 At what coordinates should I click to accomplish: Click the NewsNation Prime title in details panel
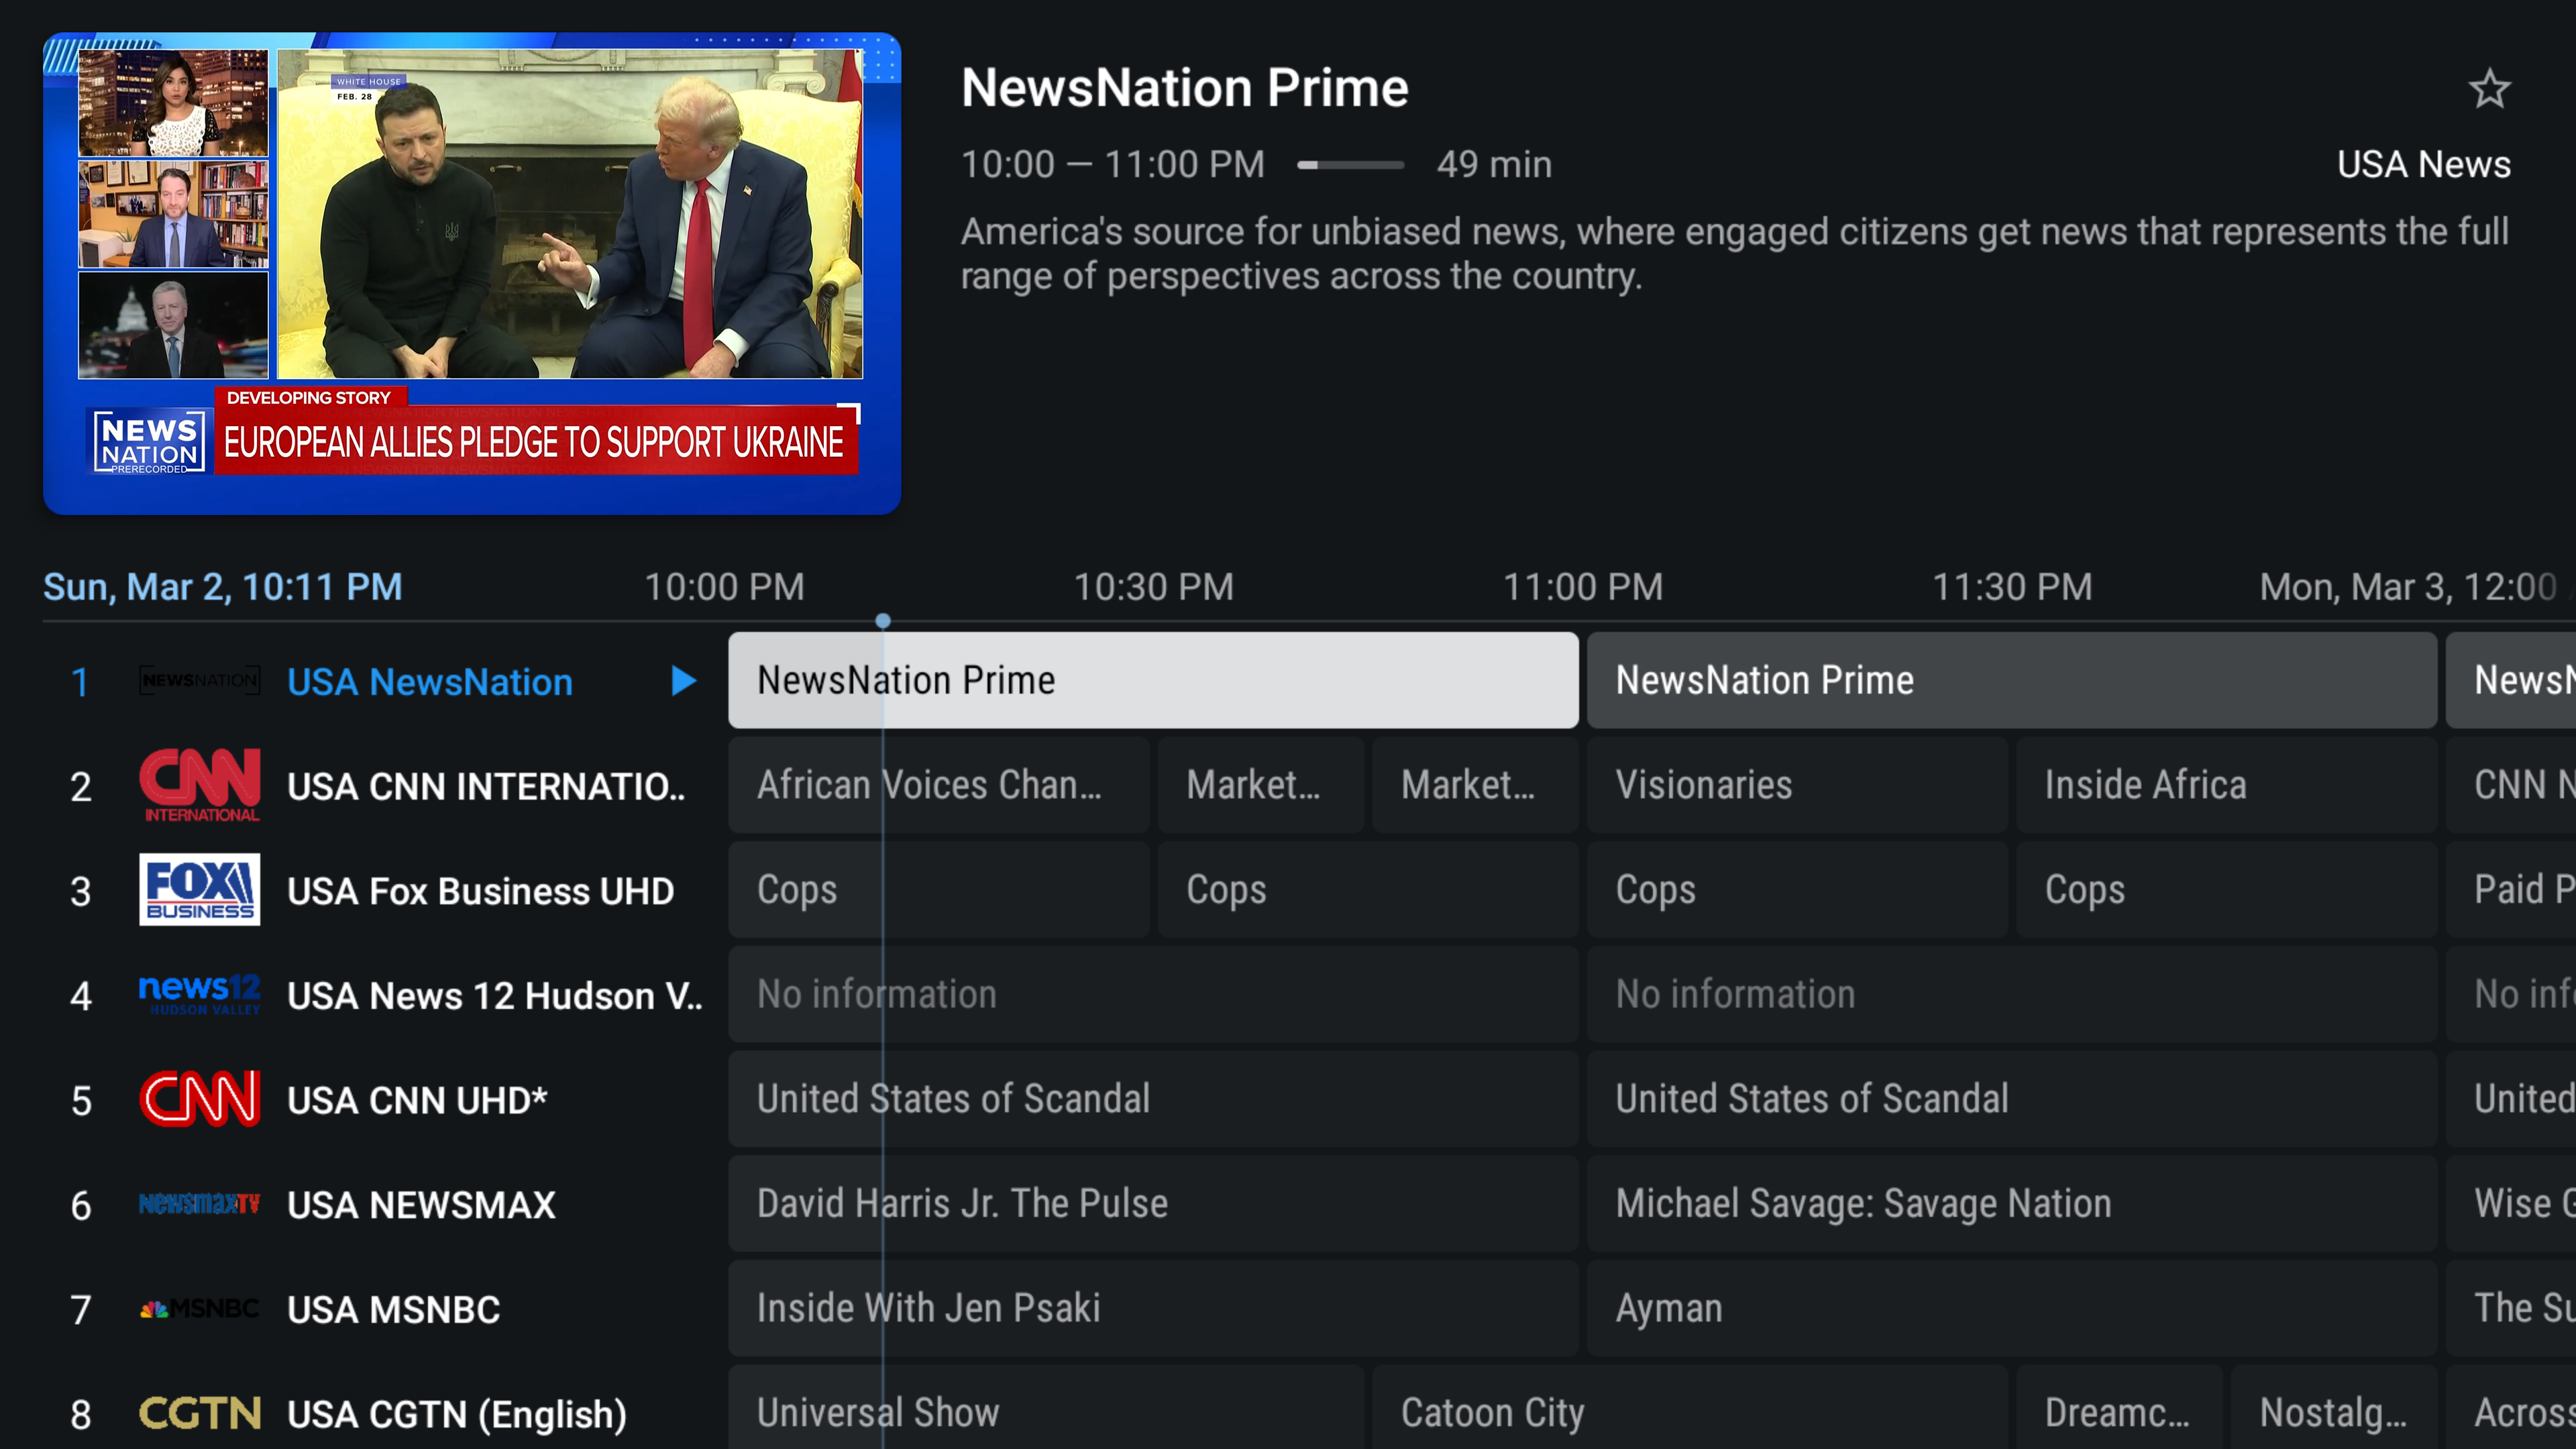[1184, 88]
